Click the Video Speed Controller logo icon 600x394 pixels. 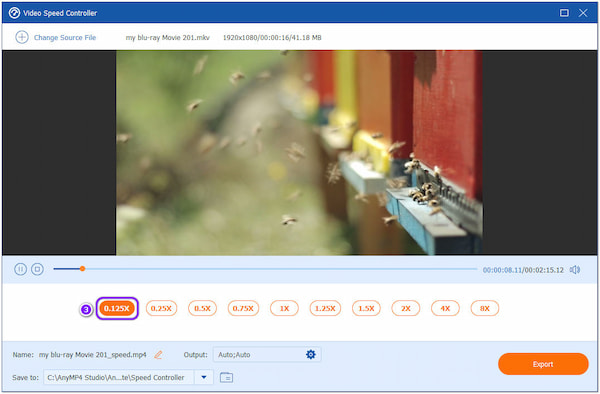click(14, 13)
